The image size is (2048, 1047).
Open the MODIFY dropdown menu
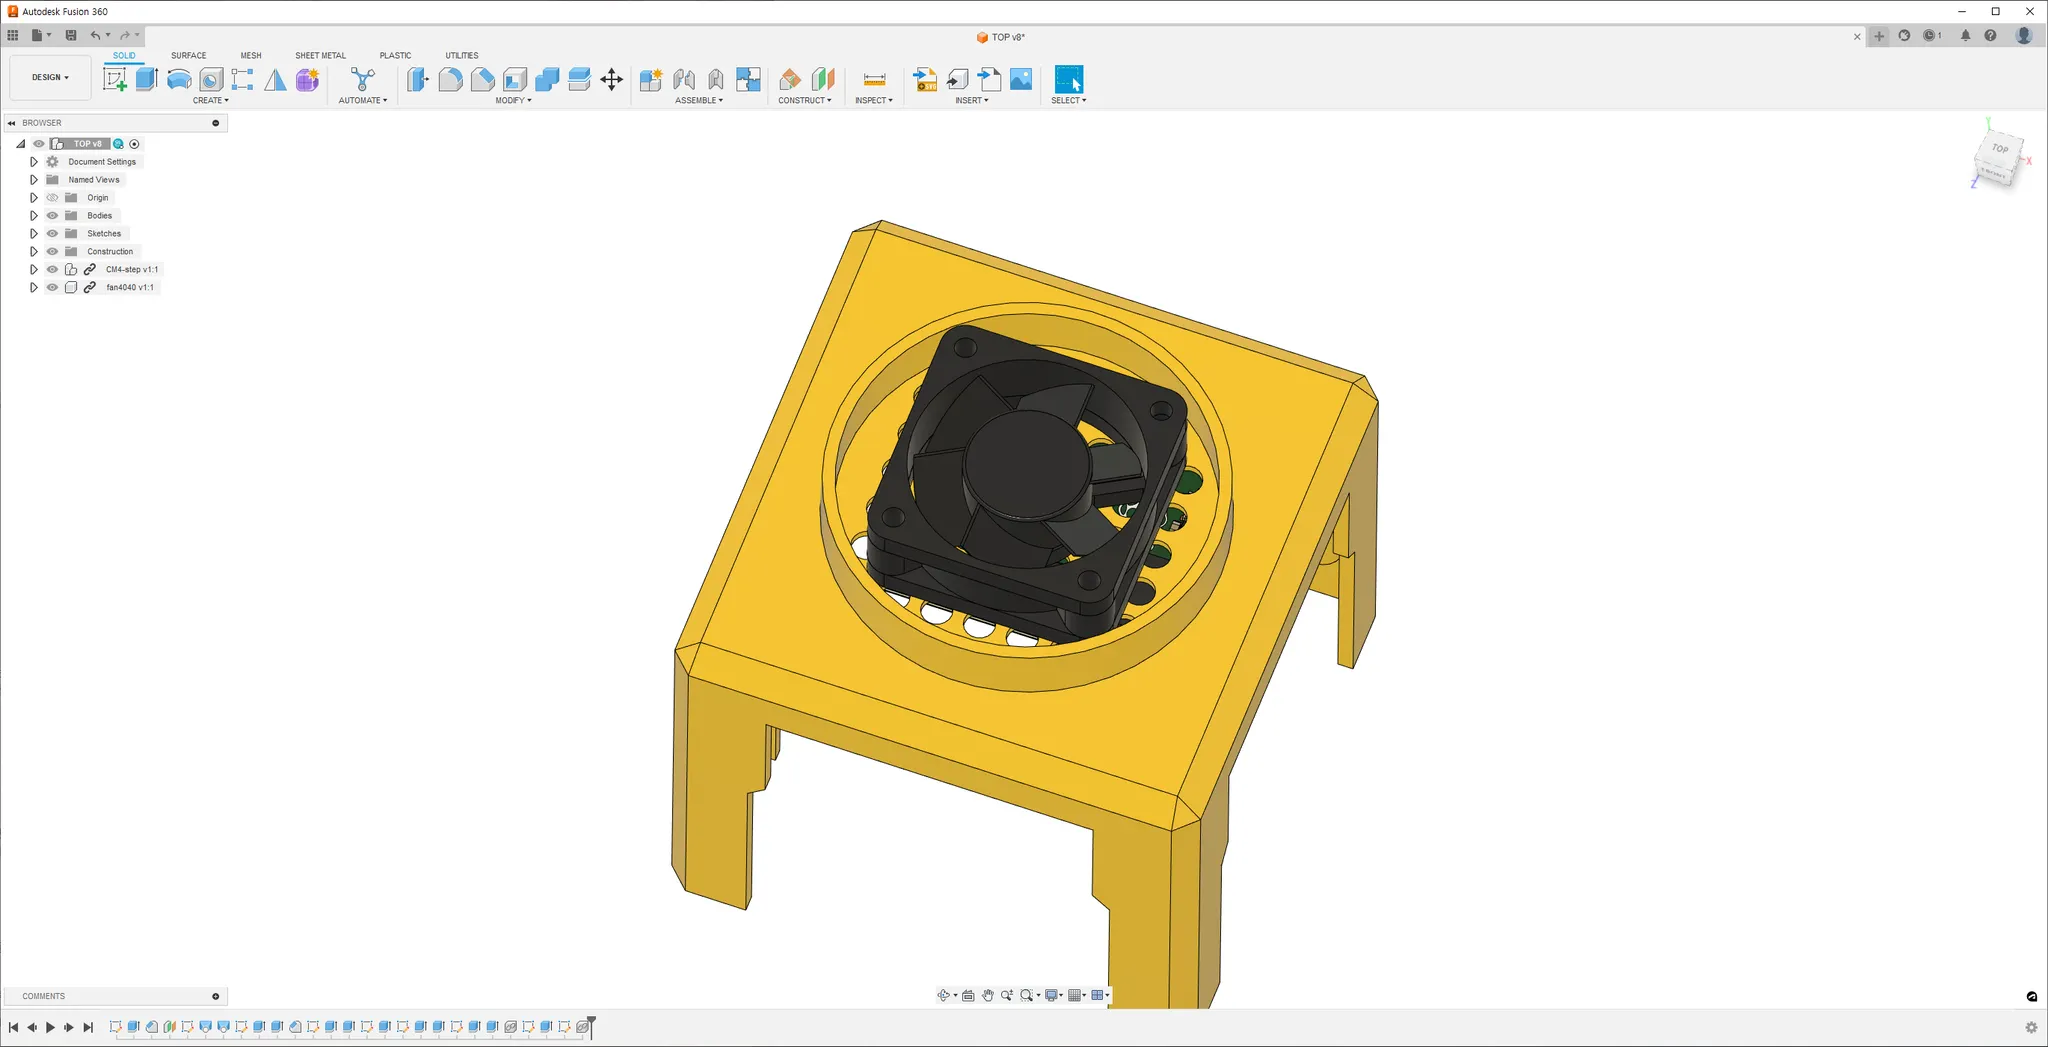point(514,101)
